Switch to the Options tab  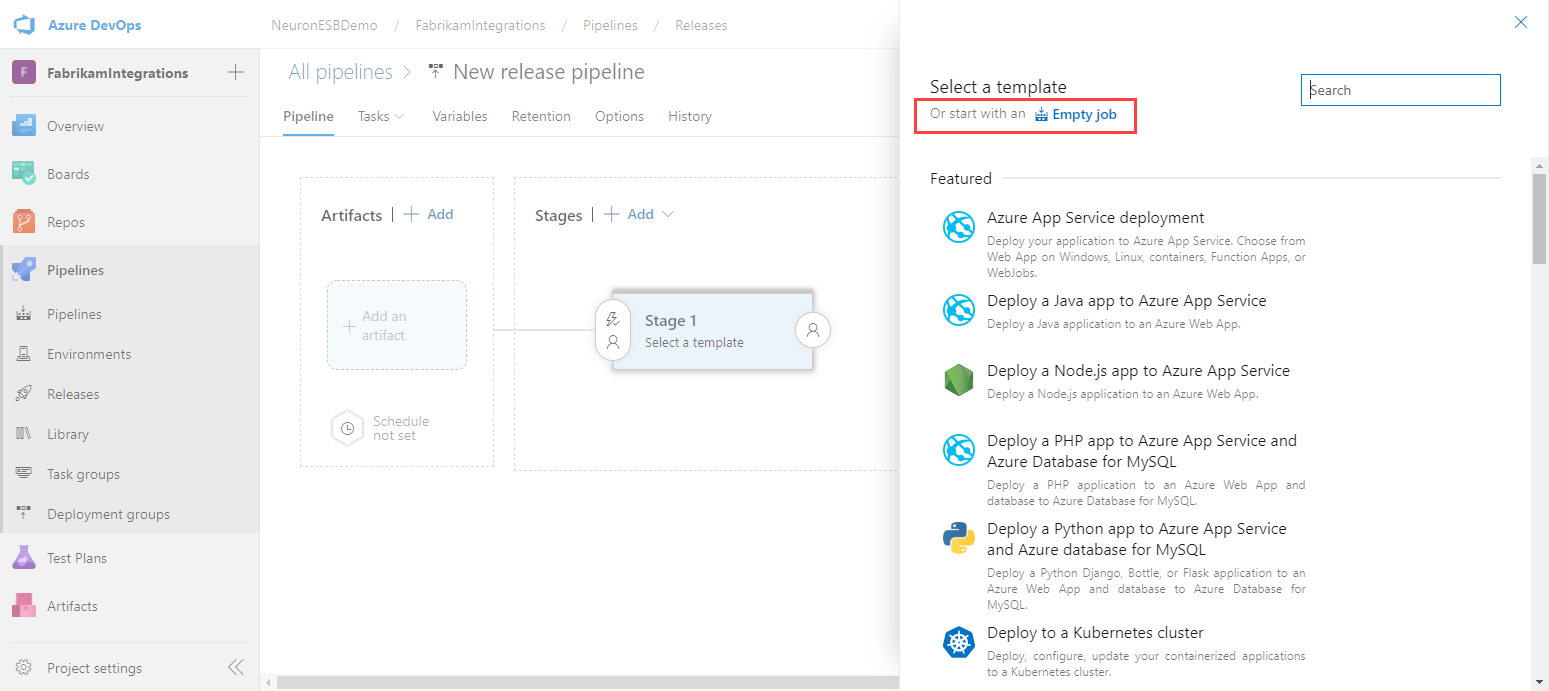[x=619, y=116]
